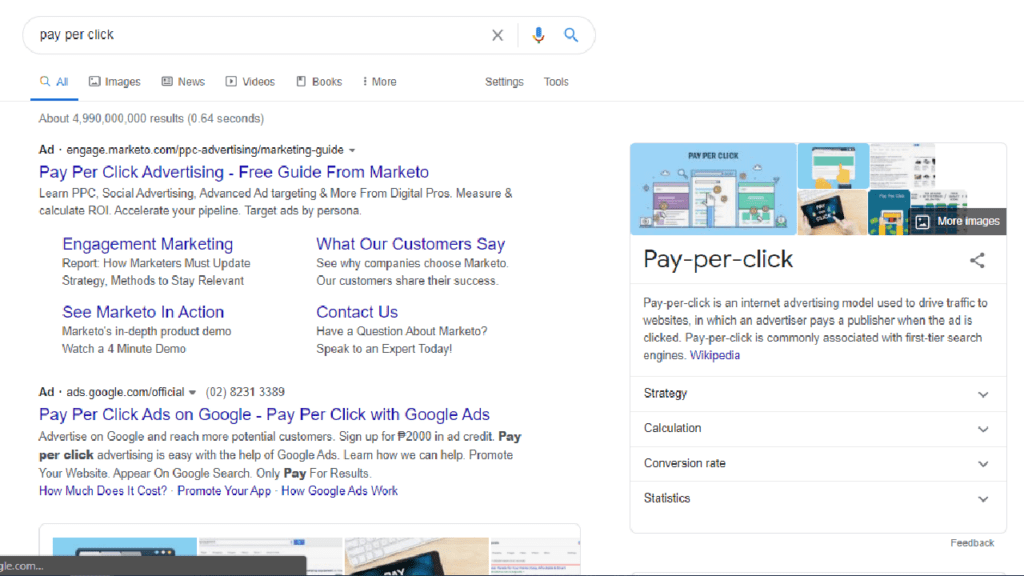Image resolution: width=1024 pixels, height=576 pixels.
Task: Click the share icon on the Pay-per-click panel
Action: coord(977,259)
